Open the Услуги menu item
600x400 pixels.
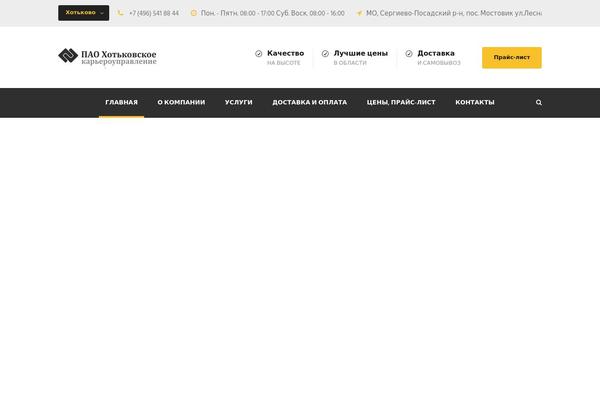coord(238,103)
